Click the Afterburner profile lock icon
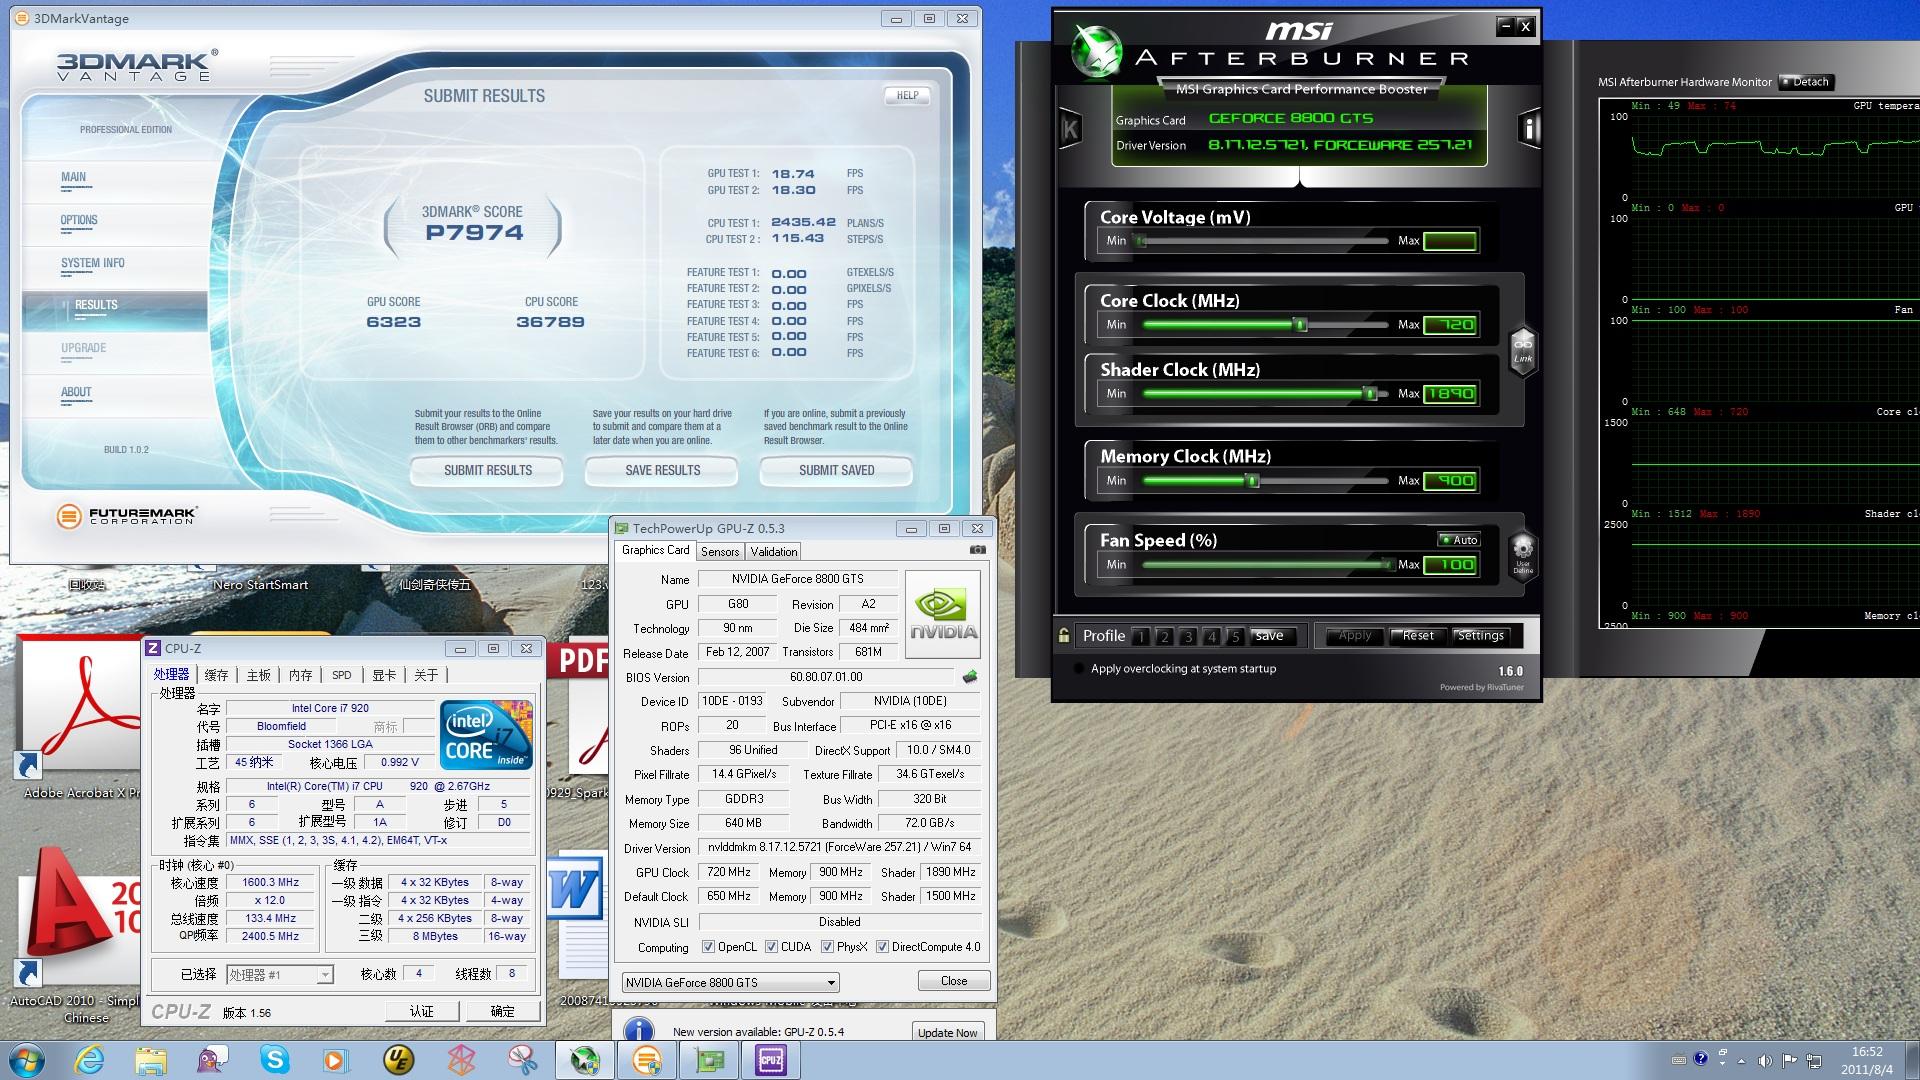Viewport: 1920px width, 1080px height. pyautogui.click(x=1063, y=635)
